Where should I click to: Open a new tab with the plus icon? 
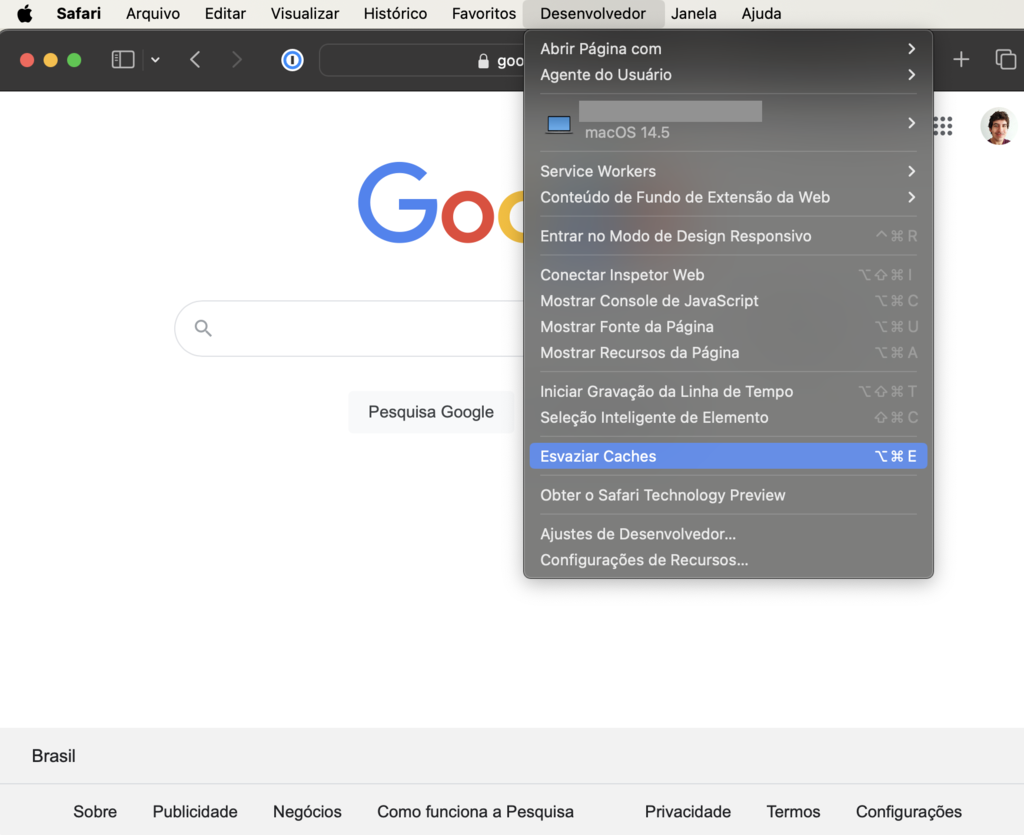point(960,59)
